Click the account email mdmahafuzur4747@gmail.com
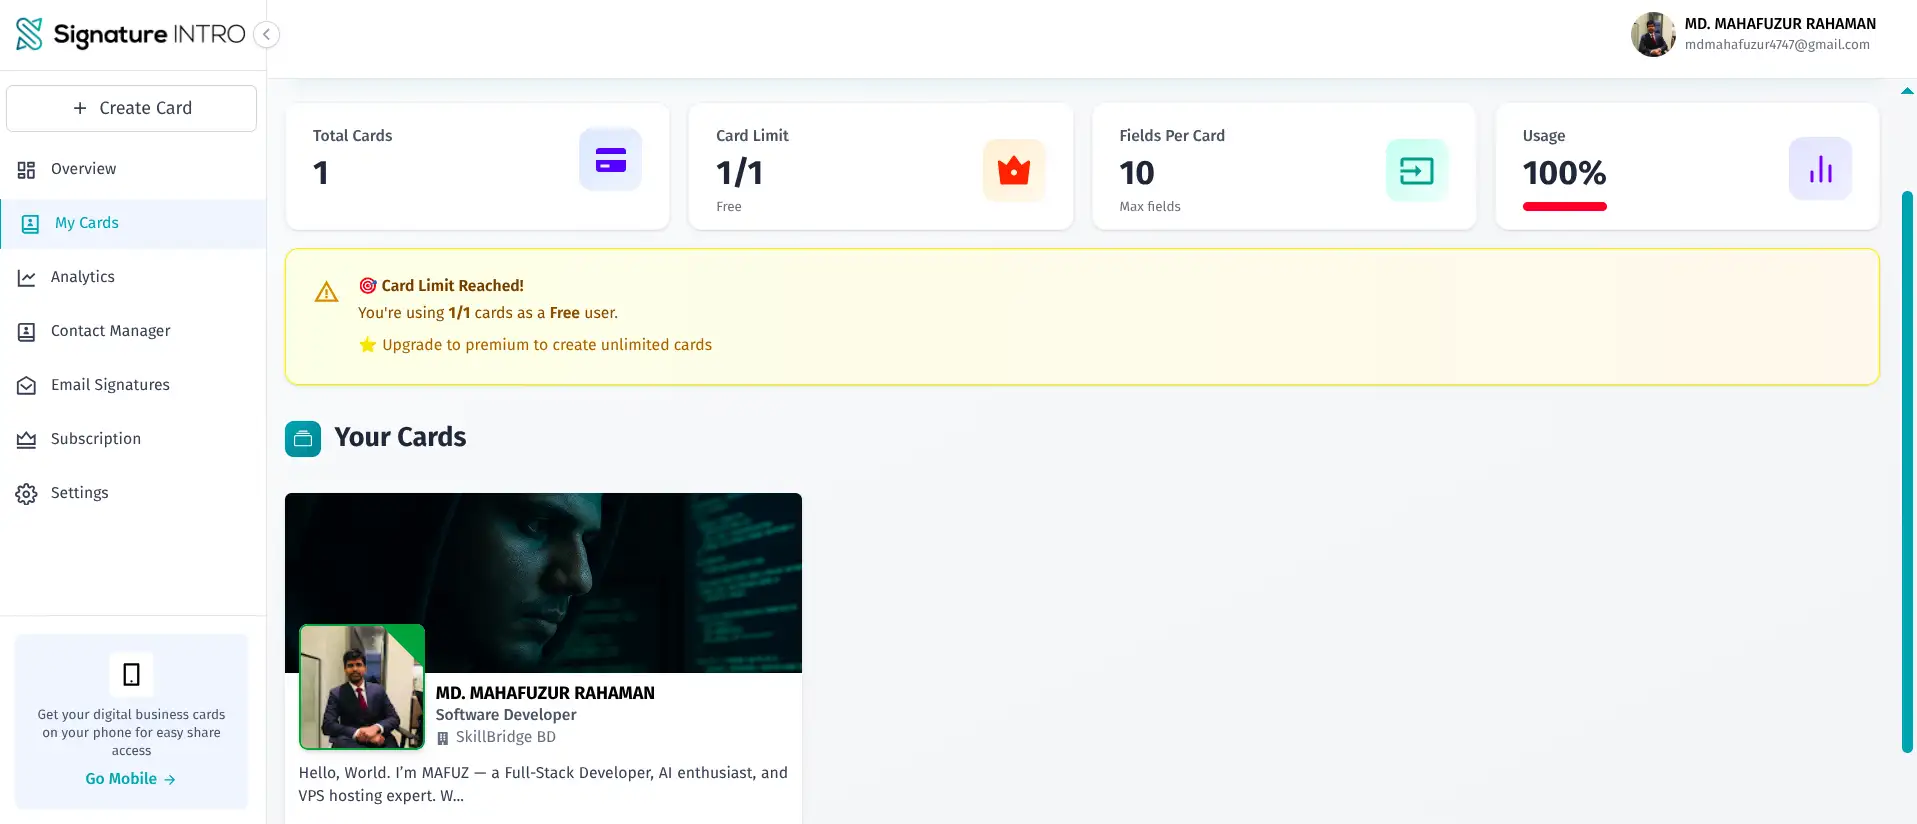Screen dimensions: 1917x824 point(1777,45)
